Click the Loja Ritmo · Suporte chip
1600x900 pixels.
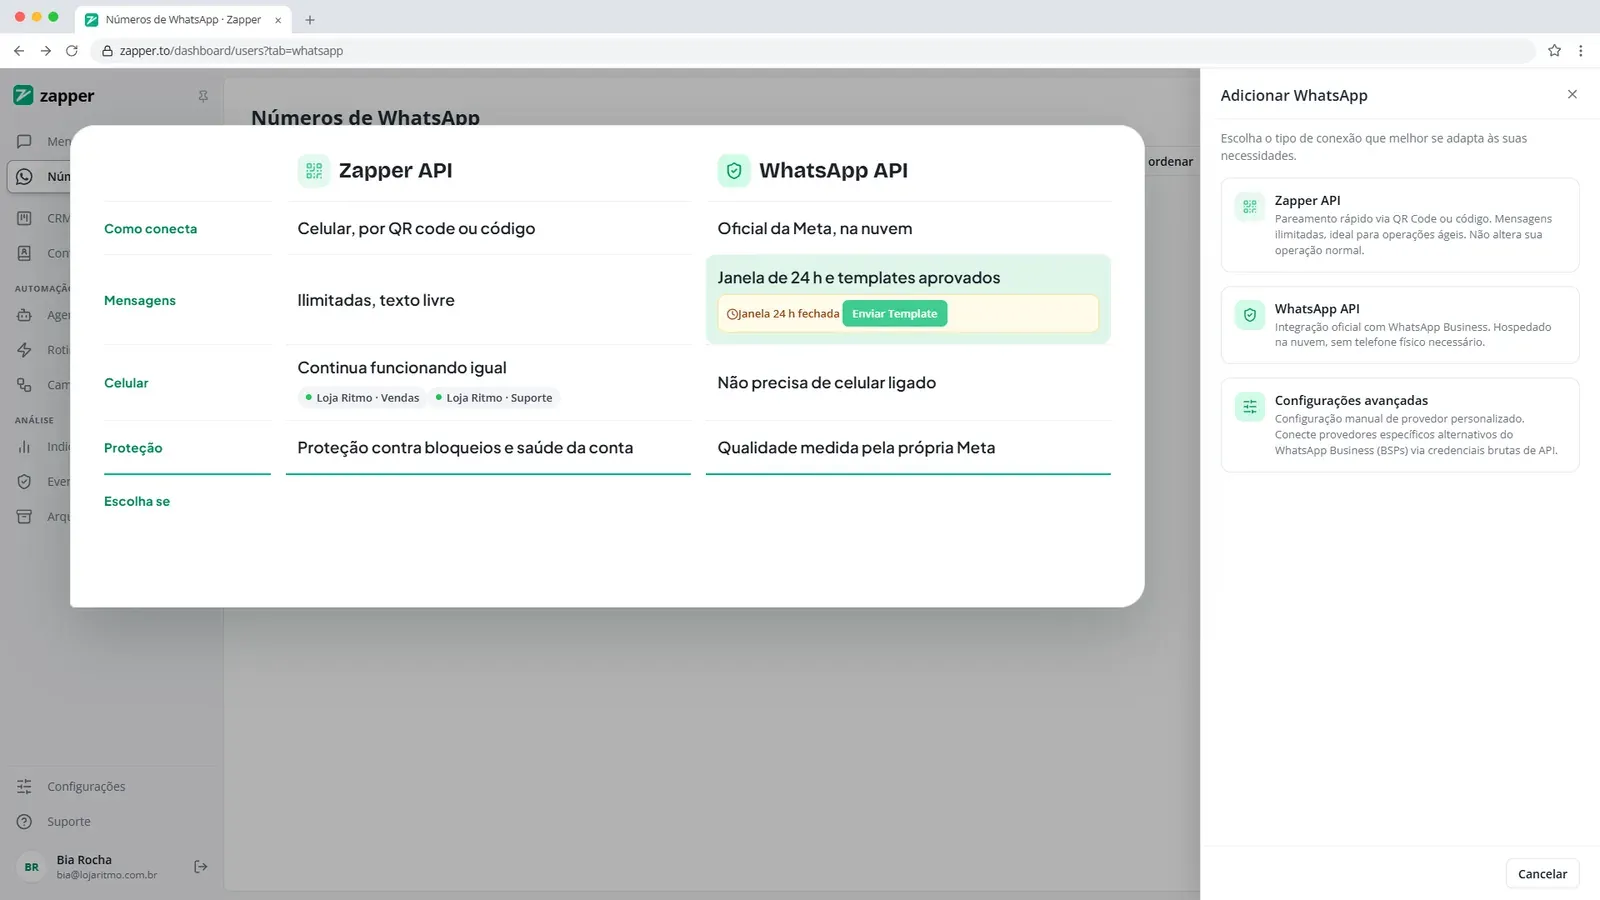pos(494,398)
